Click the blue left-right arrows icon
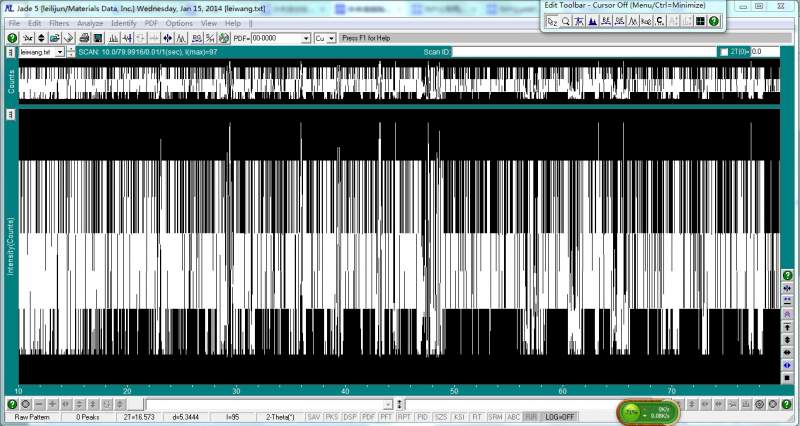This screenshot has height=426, width=800. pyautogui.click(x=167, y=38)
